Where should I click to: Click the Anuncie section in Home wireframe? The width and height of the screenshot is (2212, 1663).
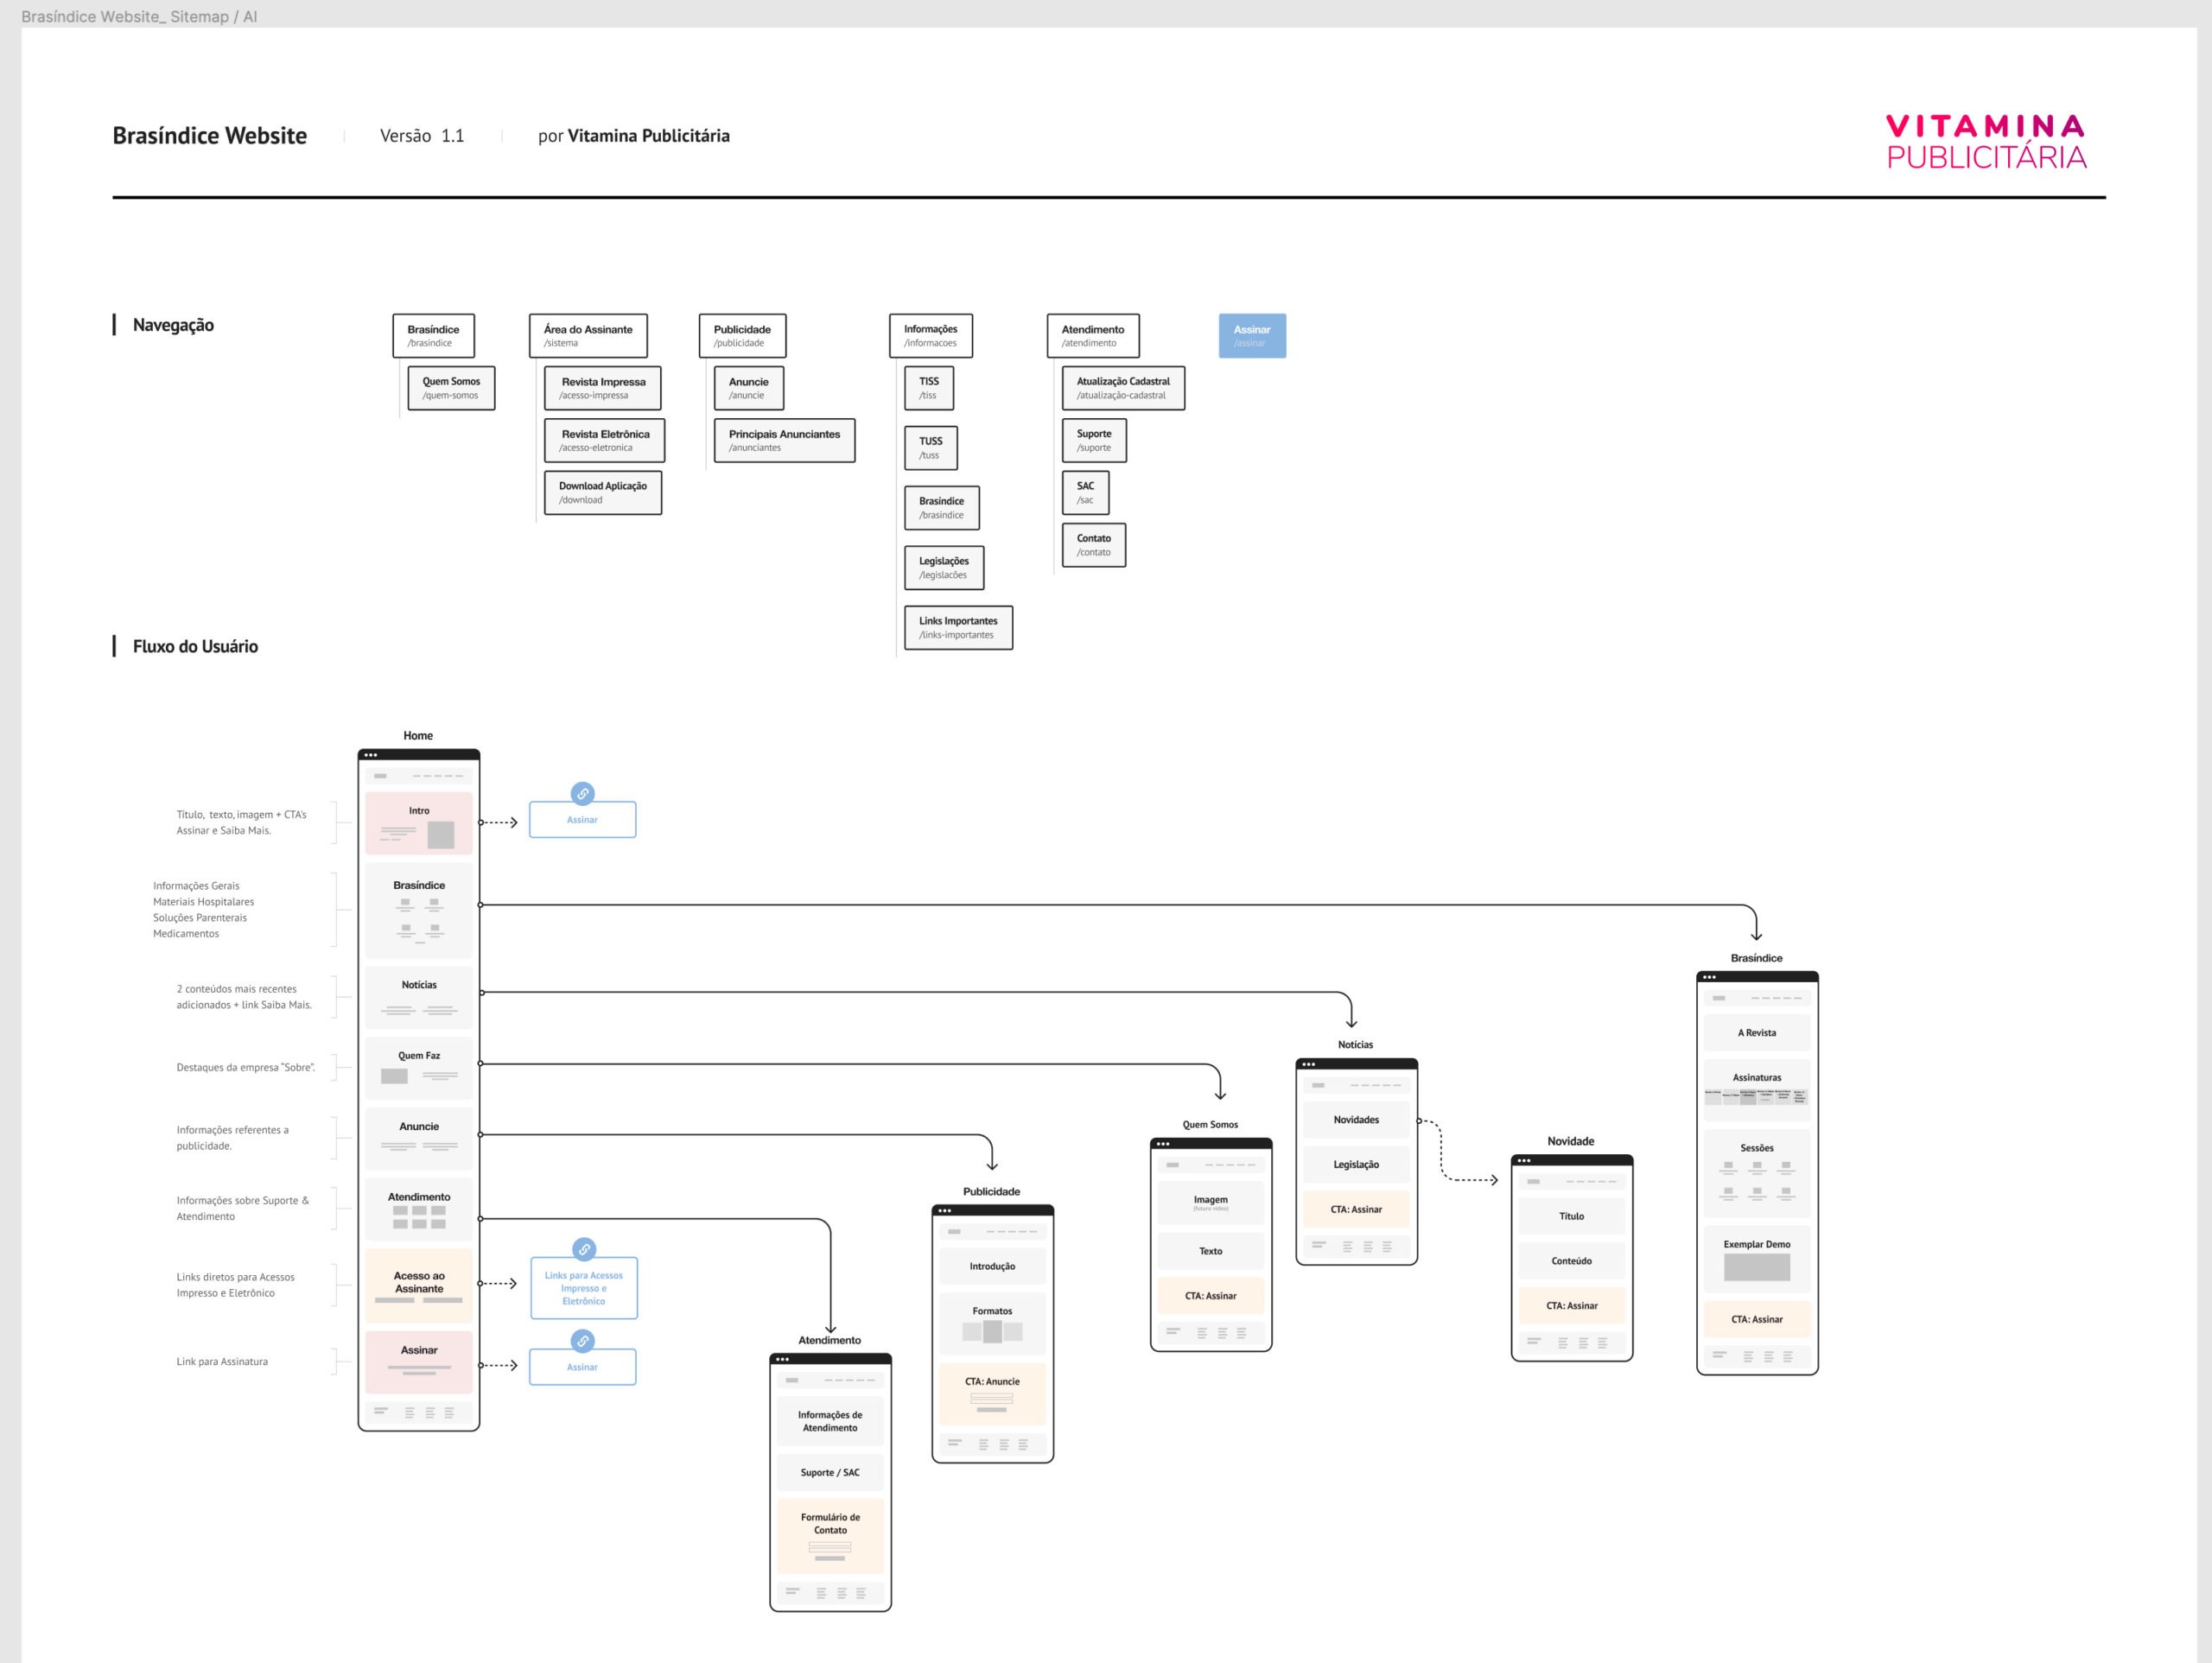[x=419, y=1139]
